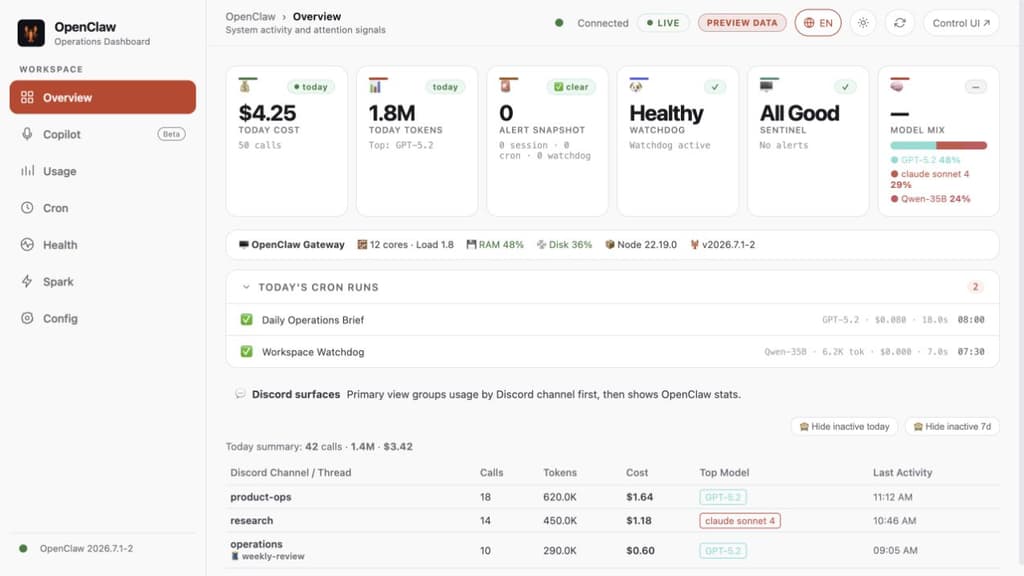Click the Disk 36% stat
The height and width of the screenshot is (576, 1024).
(x=564, y=244)
